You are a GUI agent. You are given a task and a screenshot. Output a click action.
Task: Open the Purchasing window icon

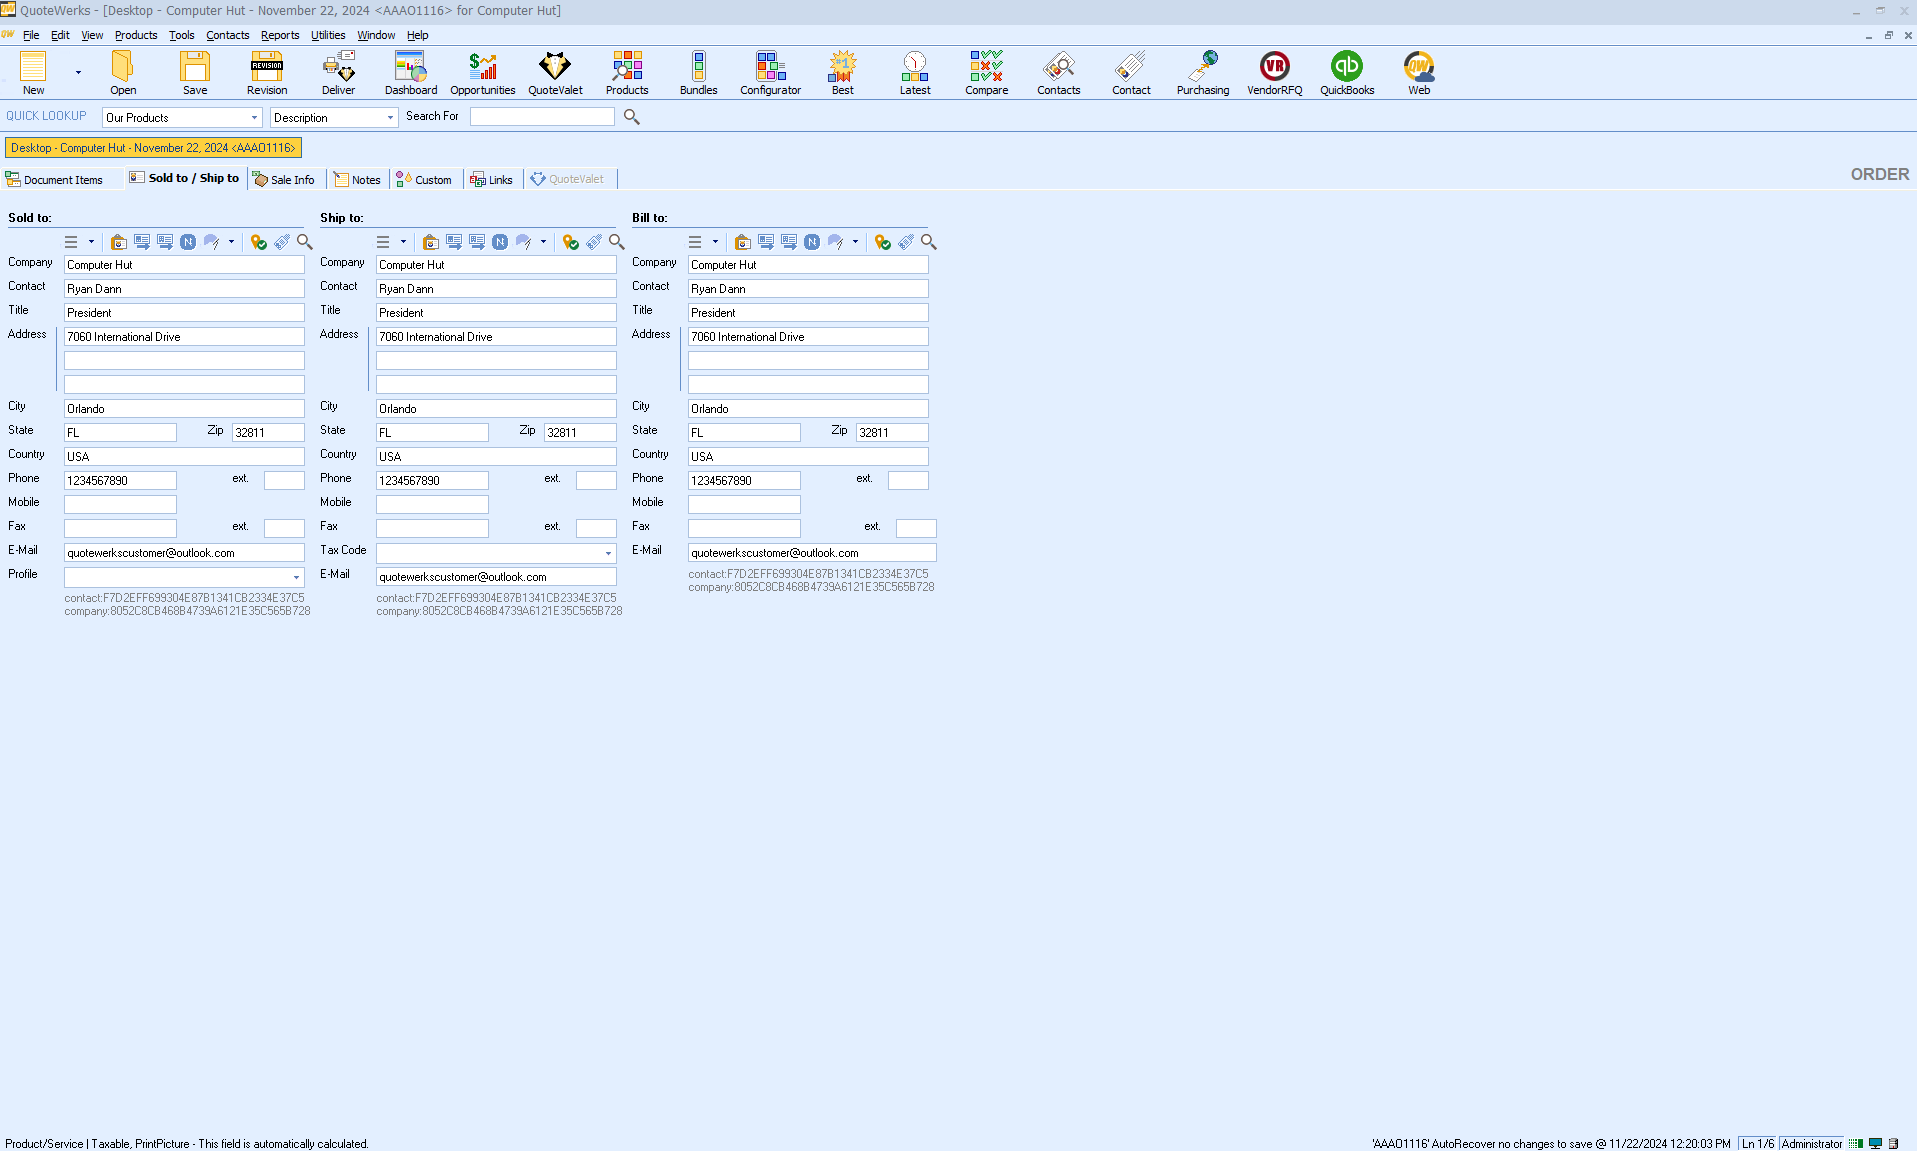click(1203, 73)
